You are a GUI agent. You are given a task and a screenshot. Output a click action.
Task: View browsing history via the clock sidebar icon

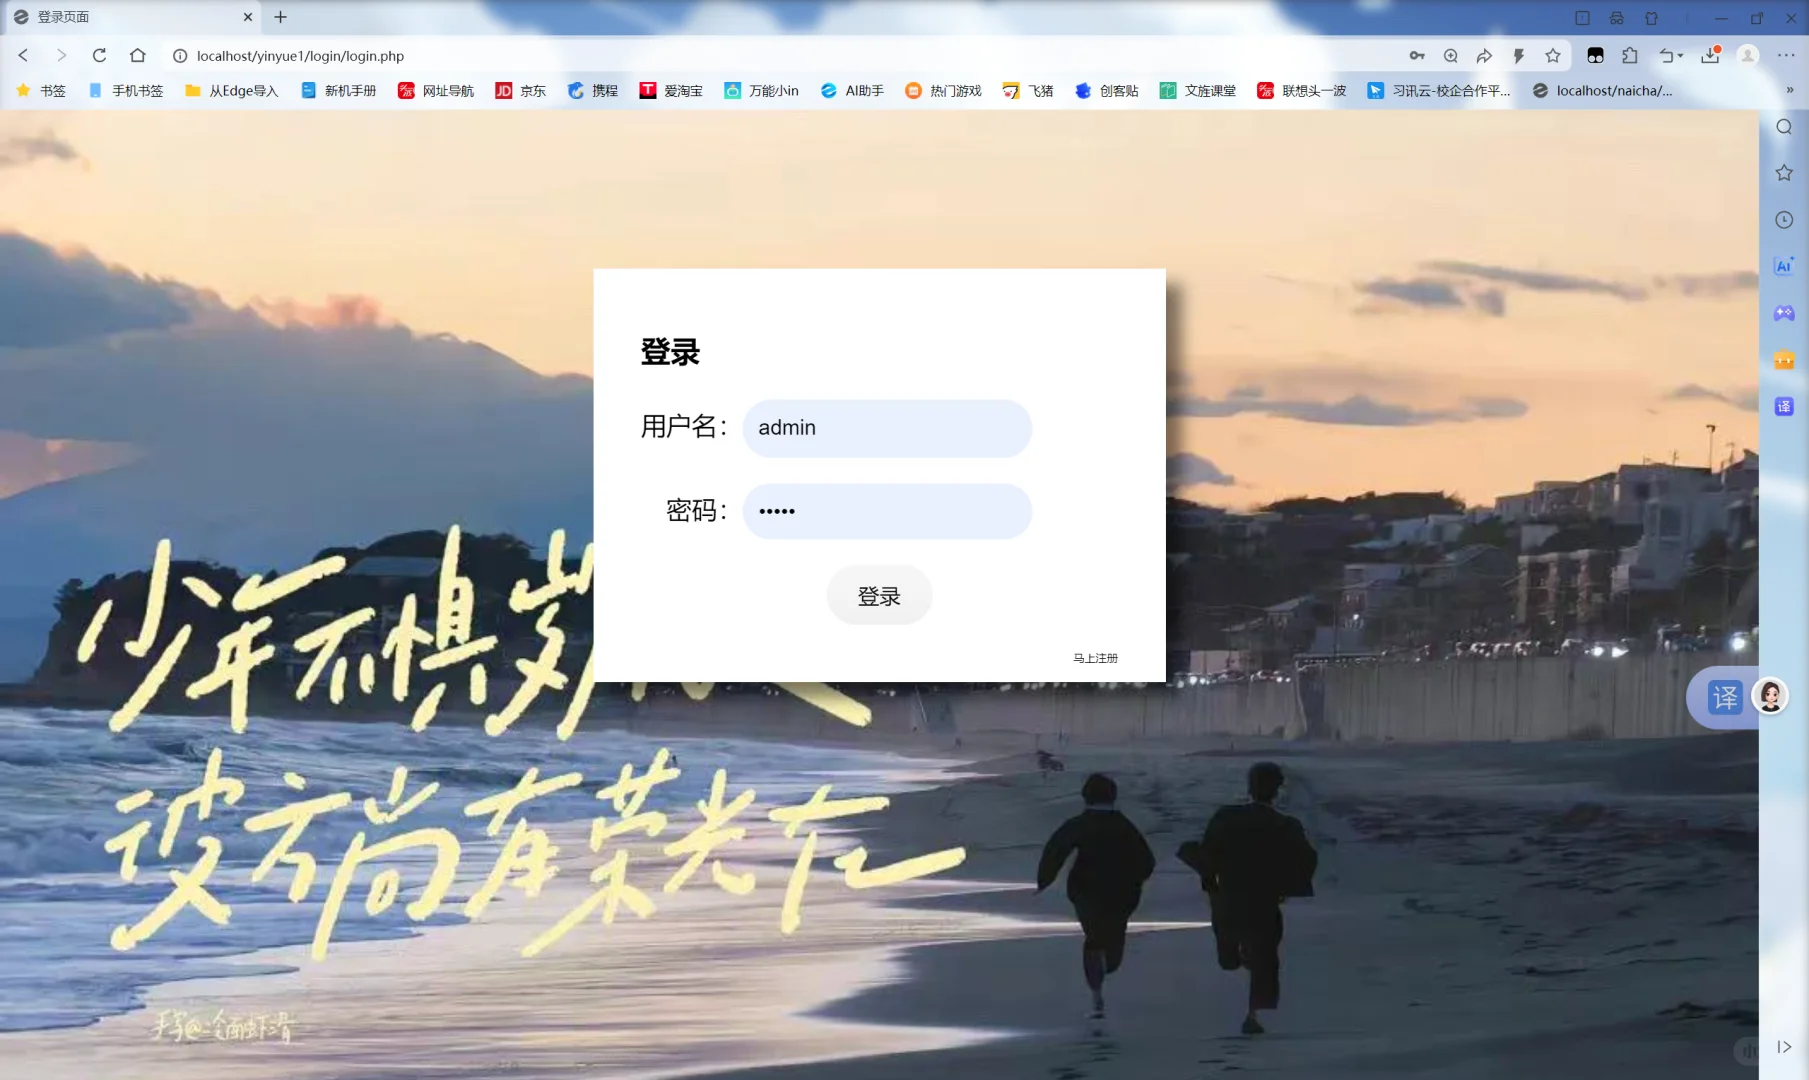click(x=1784, y=219)
